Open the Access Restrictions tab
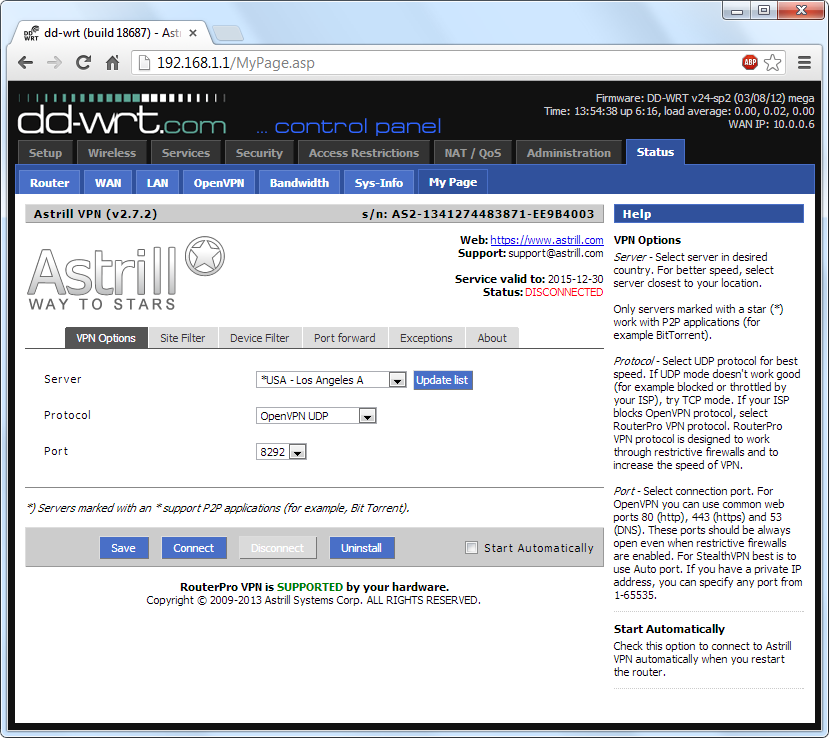This screenshot has width=829, height=738. coord(364,153)
